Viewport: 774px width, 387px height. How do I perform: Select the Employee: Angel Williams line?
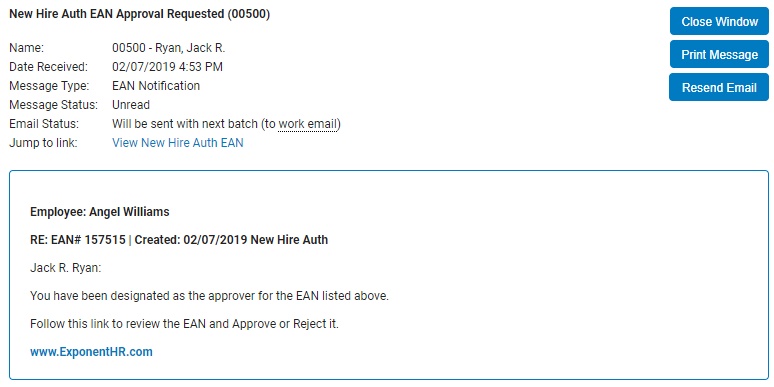pyautogui.click(x=100, y=212)
